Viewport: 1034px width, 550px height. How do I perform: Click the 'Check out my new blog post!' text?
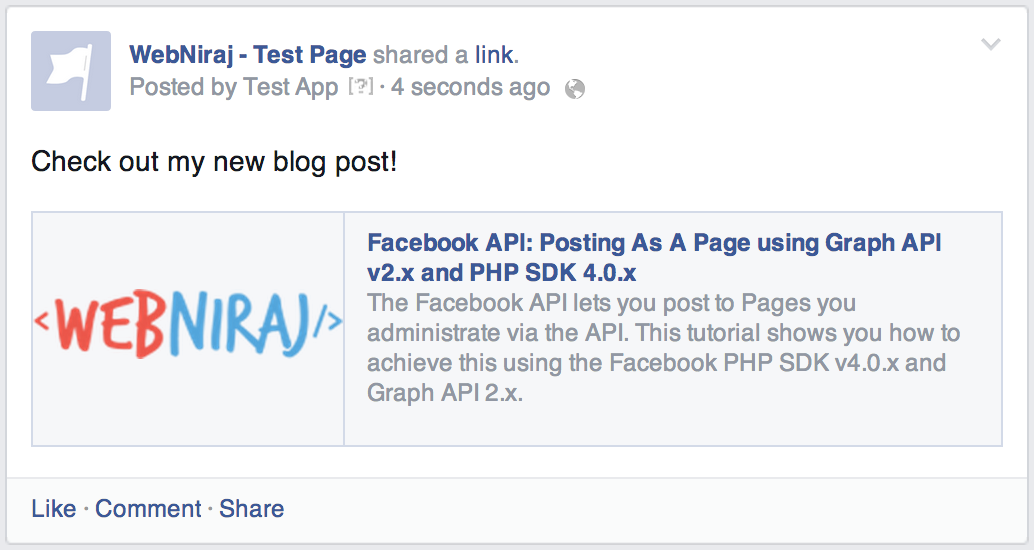click(x=214, y=162)
